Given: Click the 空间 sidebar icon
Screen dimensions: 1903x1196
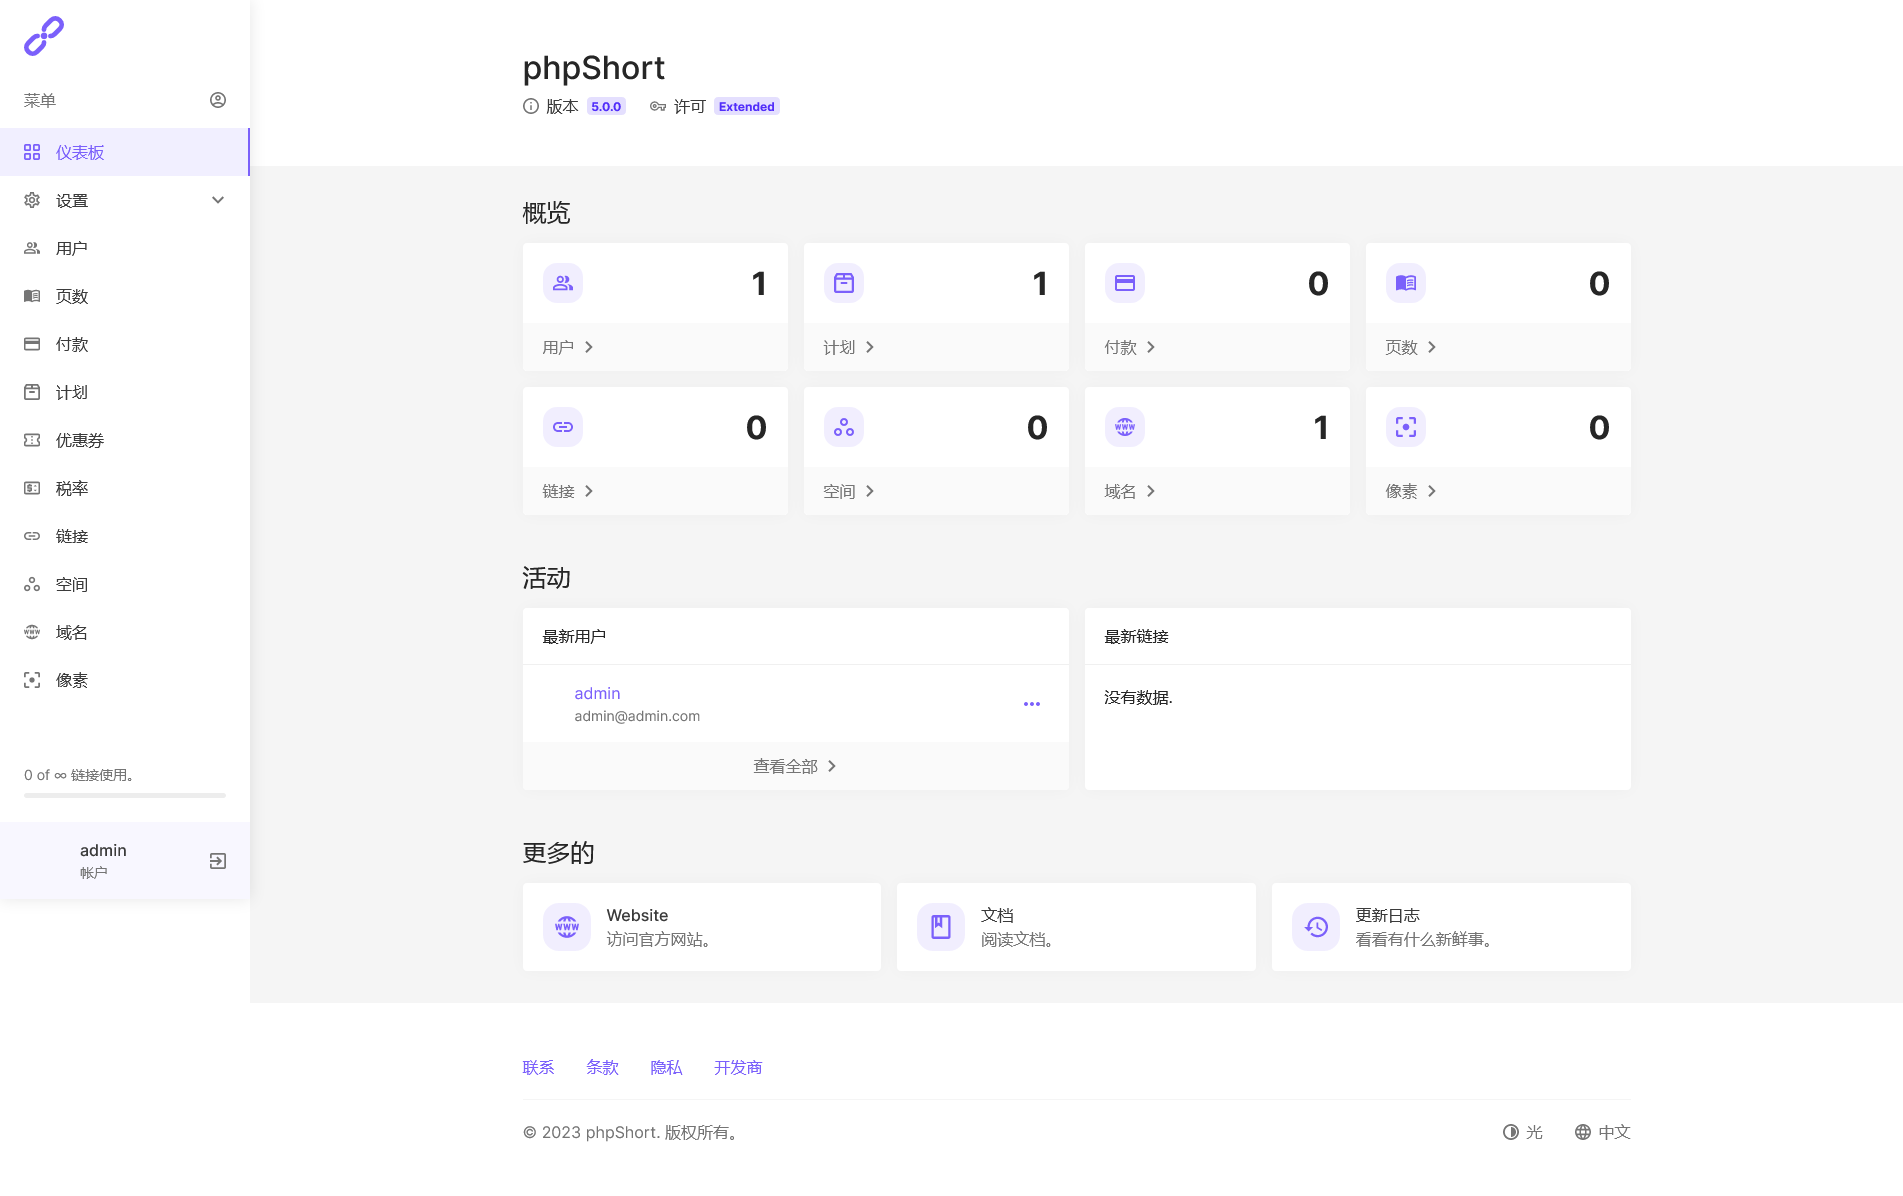Looking at the screenshot, I should pyautogui.click(x=32, y=584).
